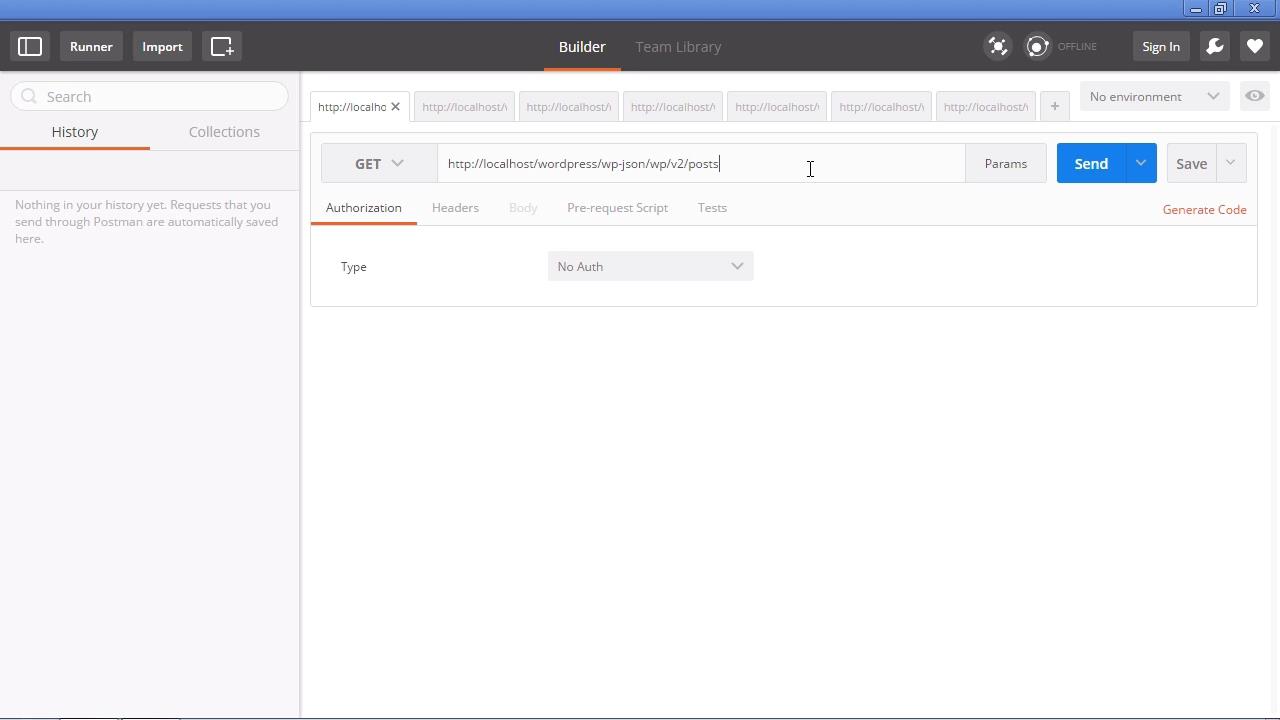Switch to the Builder tab
This screenshot has height=720, width=1280.
click(x=582, y=47)
